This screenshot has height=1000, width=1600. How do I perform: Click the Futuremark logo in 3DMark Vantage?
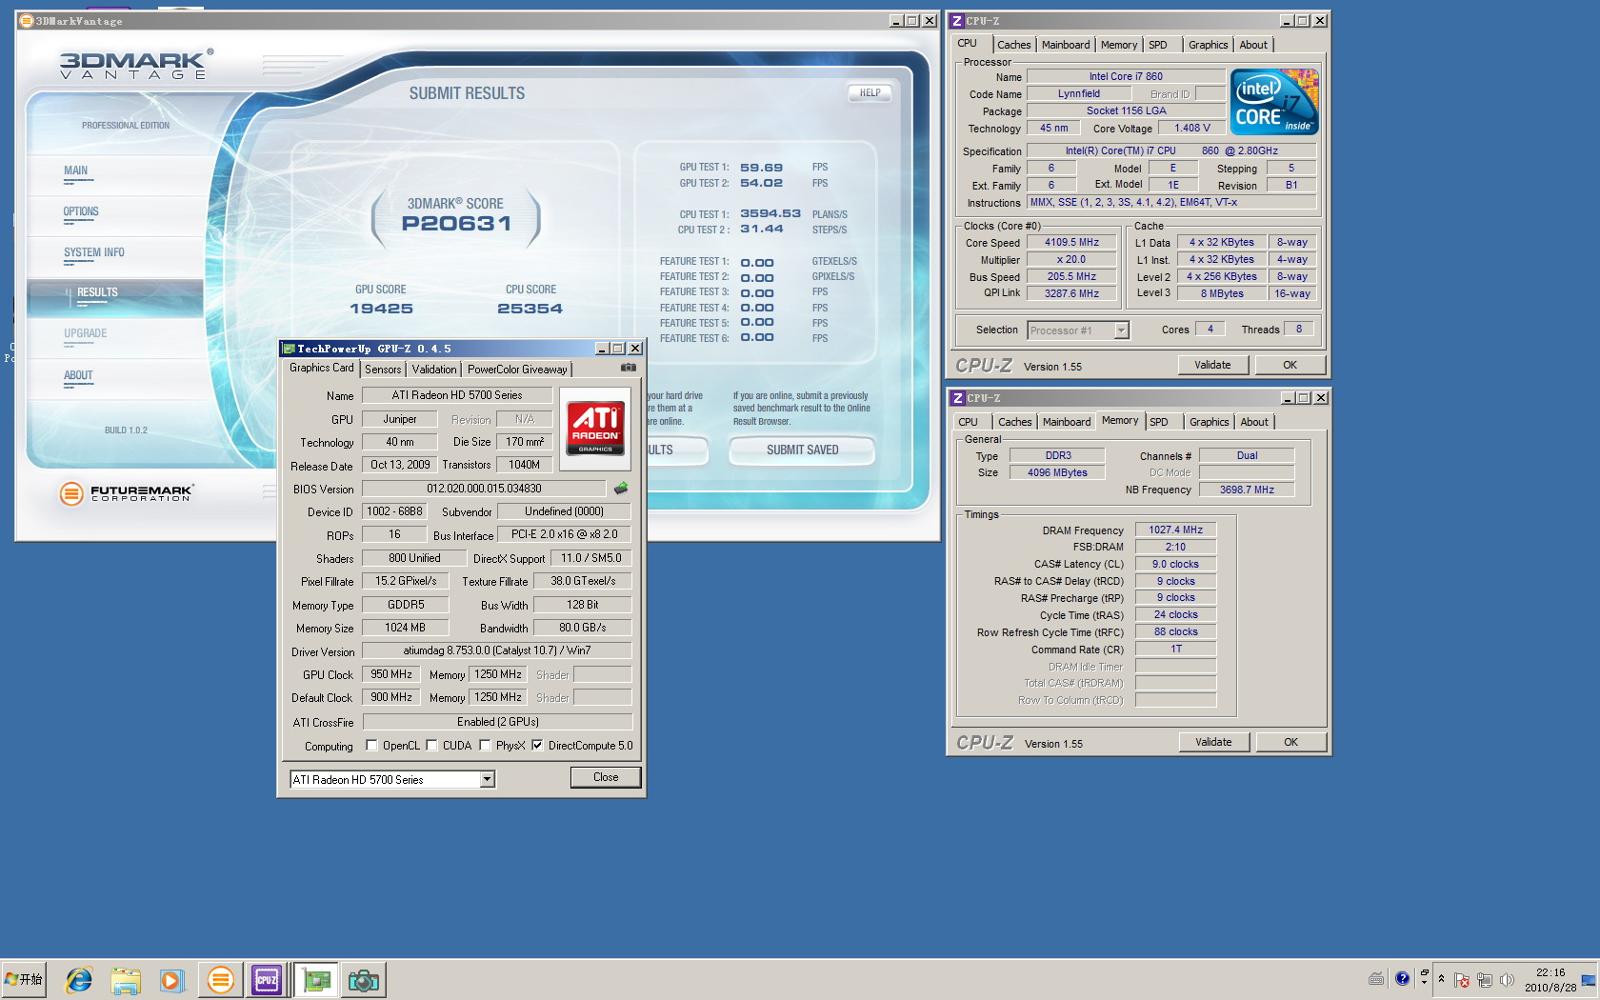pyautogui.click(x=126, y=493)
